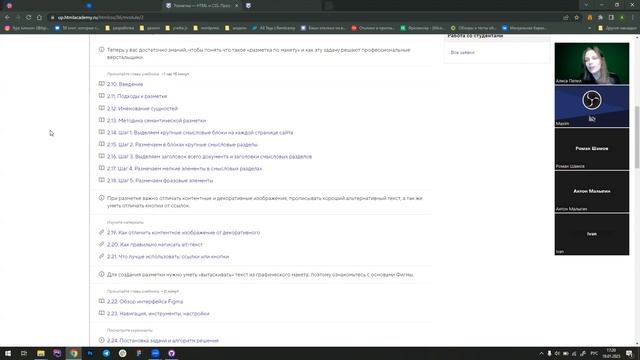Click the browser Back arrow
The height and width of the screenshot is (360, 640).
point(7,18)
